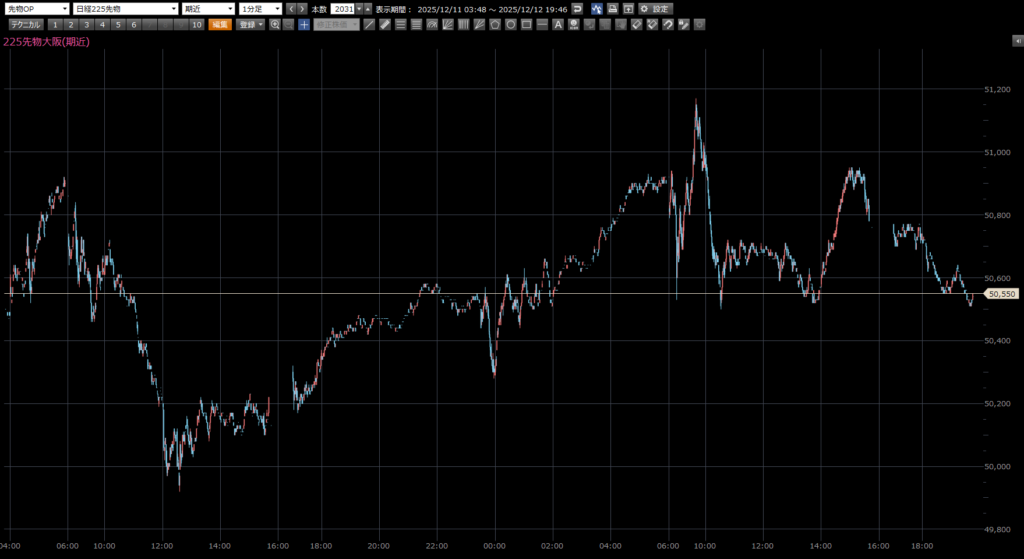The image size is (1024, 559).
Task: Select the pentagon shape drawing tool
Action: [x=494, y=24]
